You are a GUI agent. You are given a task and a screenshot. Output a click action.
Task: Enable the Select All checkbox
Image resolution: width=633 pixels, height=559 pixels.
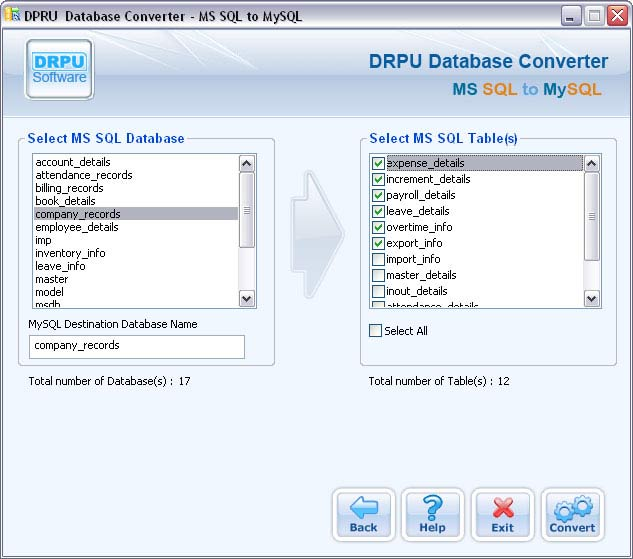pos(376,331)
